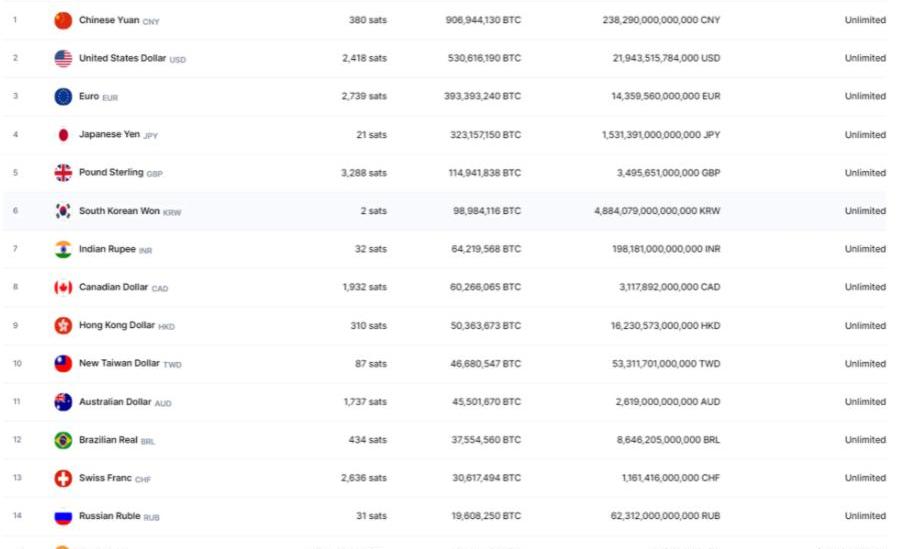Click the United States flag icon
Screen dimensions: 904x549
(63, 58)
